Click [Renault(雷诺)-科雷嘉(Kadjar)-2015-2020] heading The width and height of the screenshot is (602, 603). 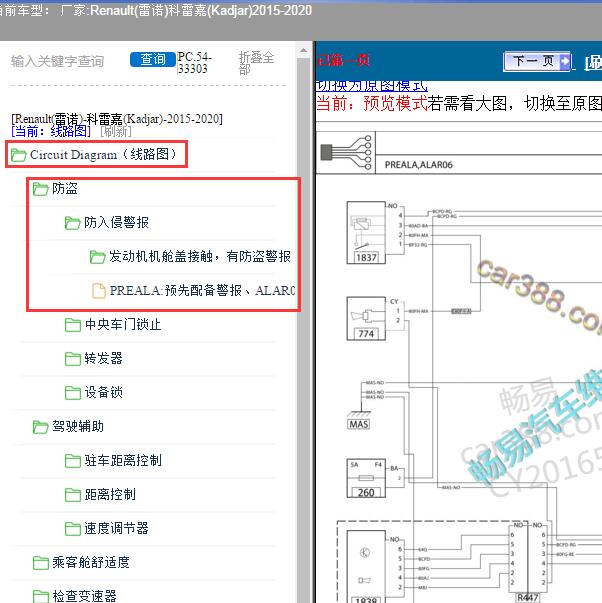[x=117, y=119]
